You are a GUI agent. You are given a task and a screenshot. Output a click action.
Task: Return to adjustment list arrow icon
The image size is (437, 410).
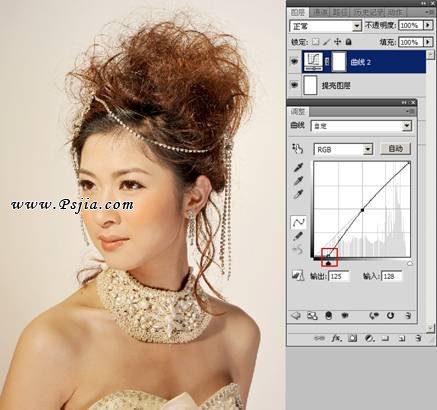tap(296, 315)
